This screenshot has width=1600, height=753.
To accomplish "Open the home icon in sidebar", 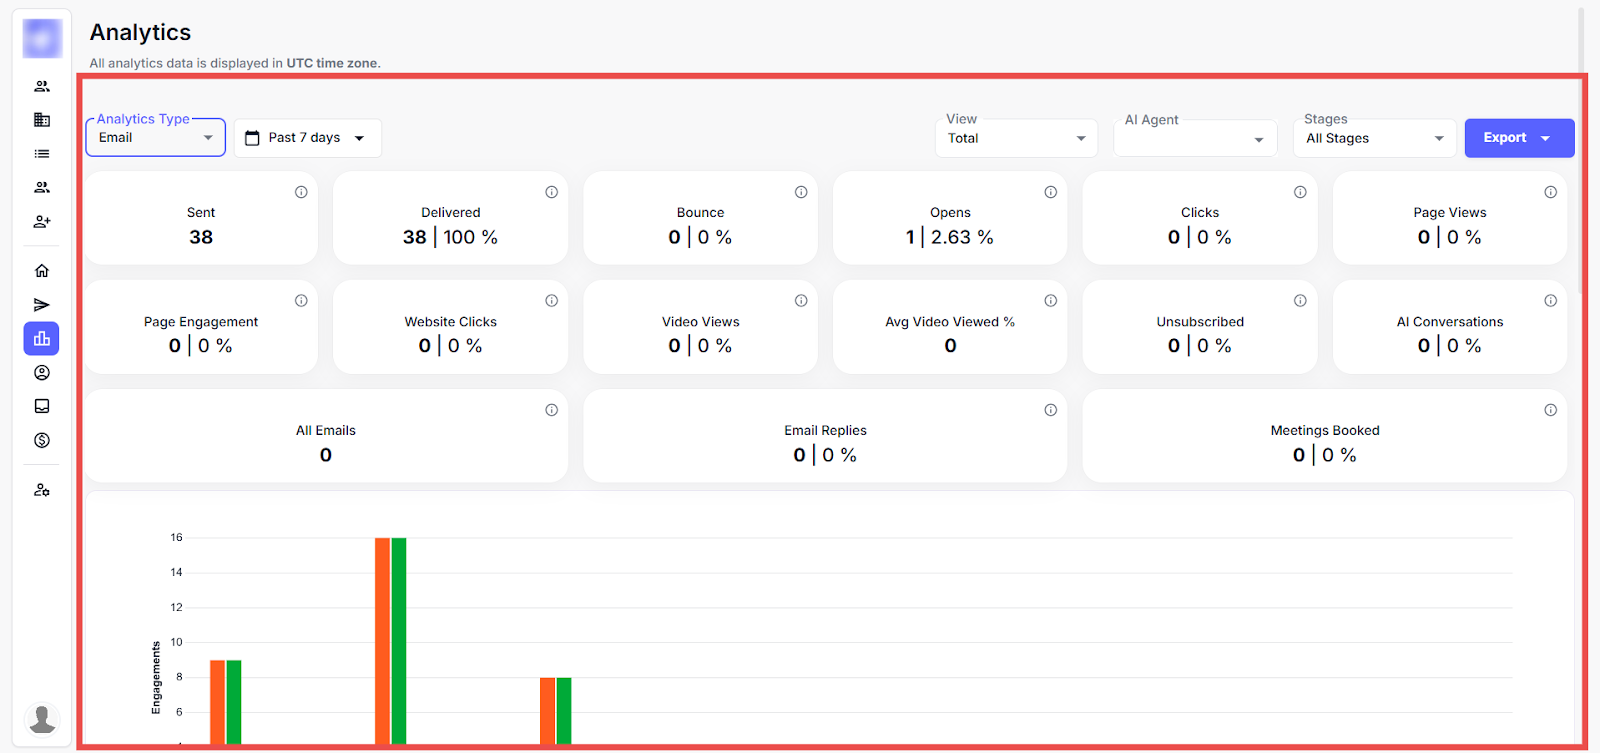I will pyautogui.click(x=42, y=271).
